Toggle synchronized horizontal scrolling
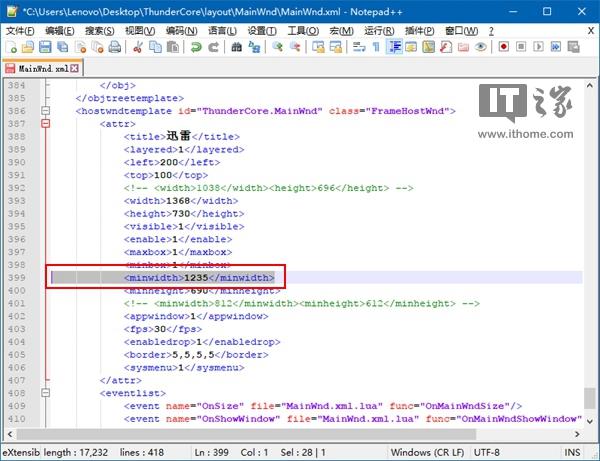The width and height of the screenshot is (600, 461). [336, 47]
